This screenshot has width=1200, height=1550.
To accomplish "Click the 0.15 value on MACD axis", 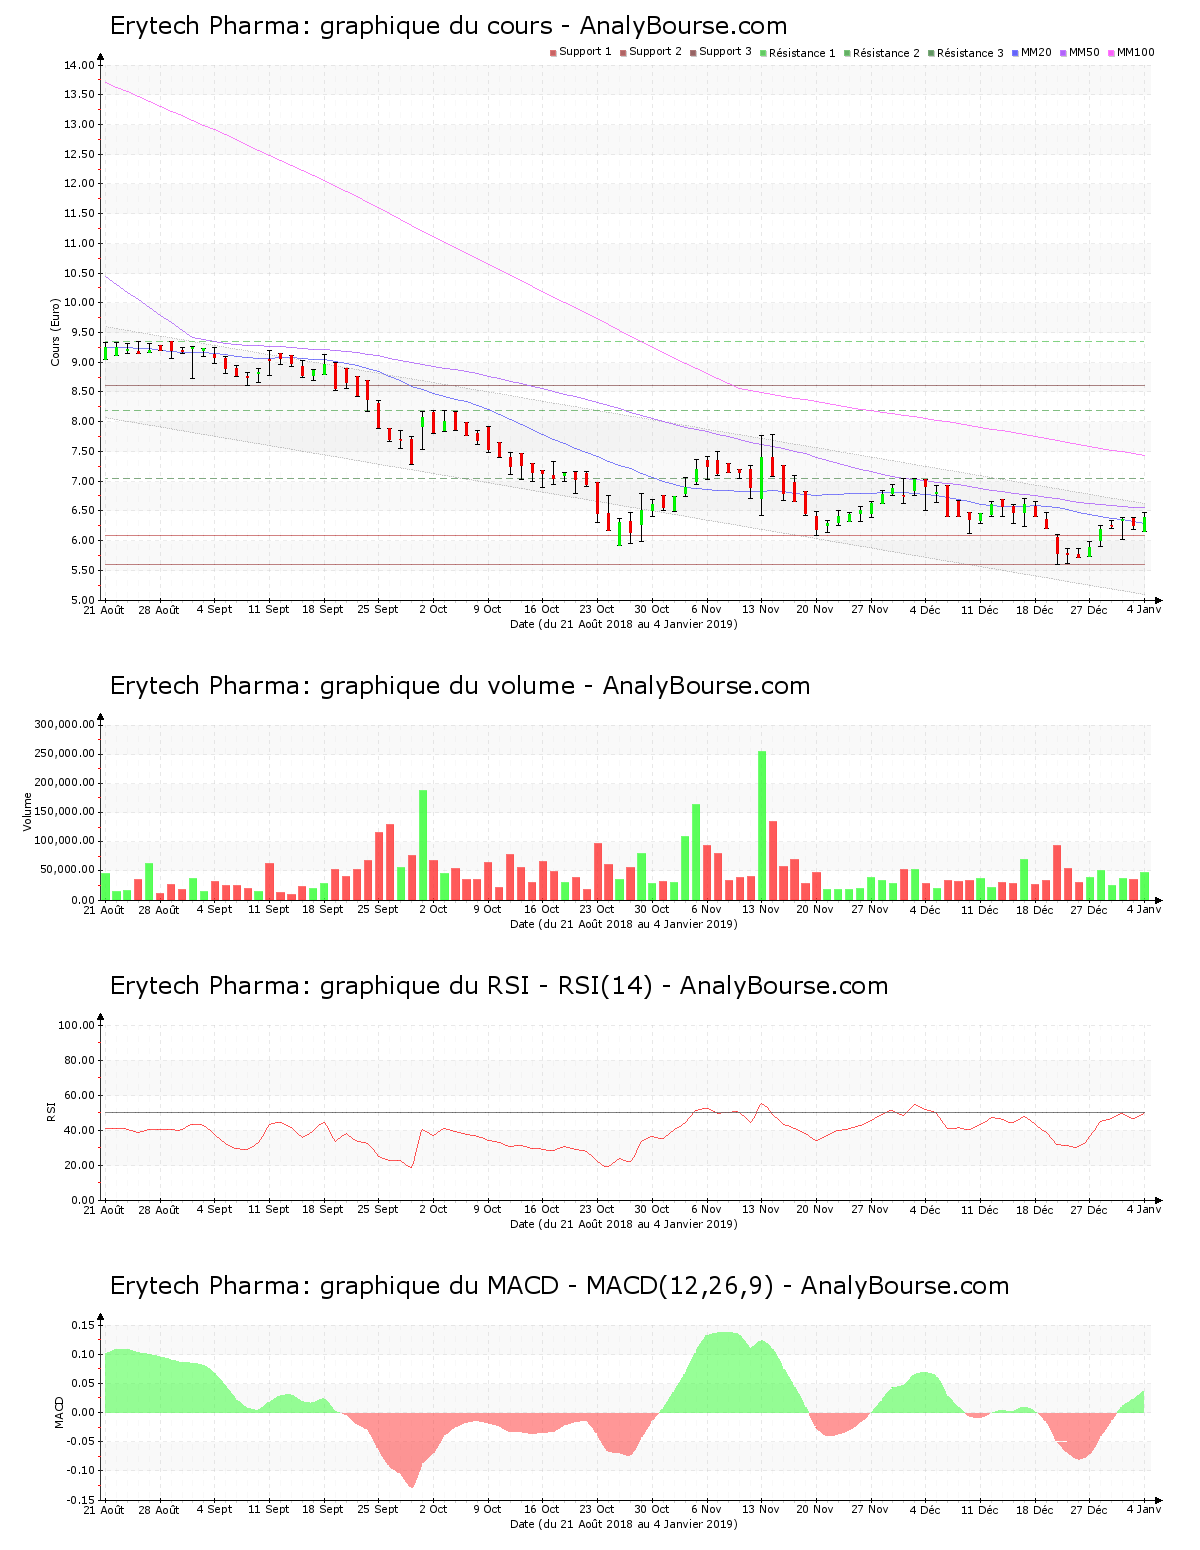I will tap(84, 1325).
